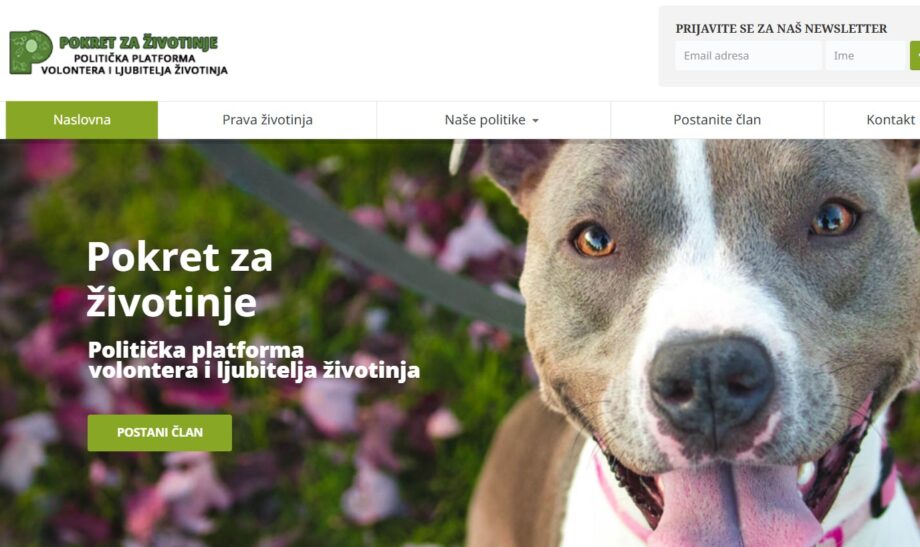Click the Naše politike dropdown caret
This screenshot has width=920, height=547.
[535, 121]
